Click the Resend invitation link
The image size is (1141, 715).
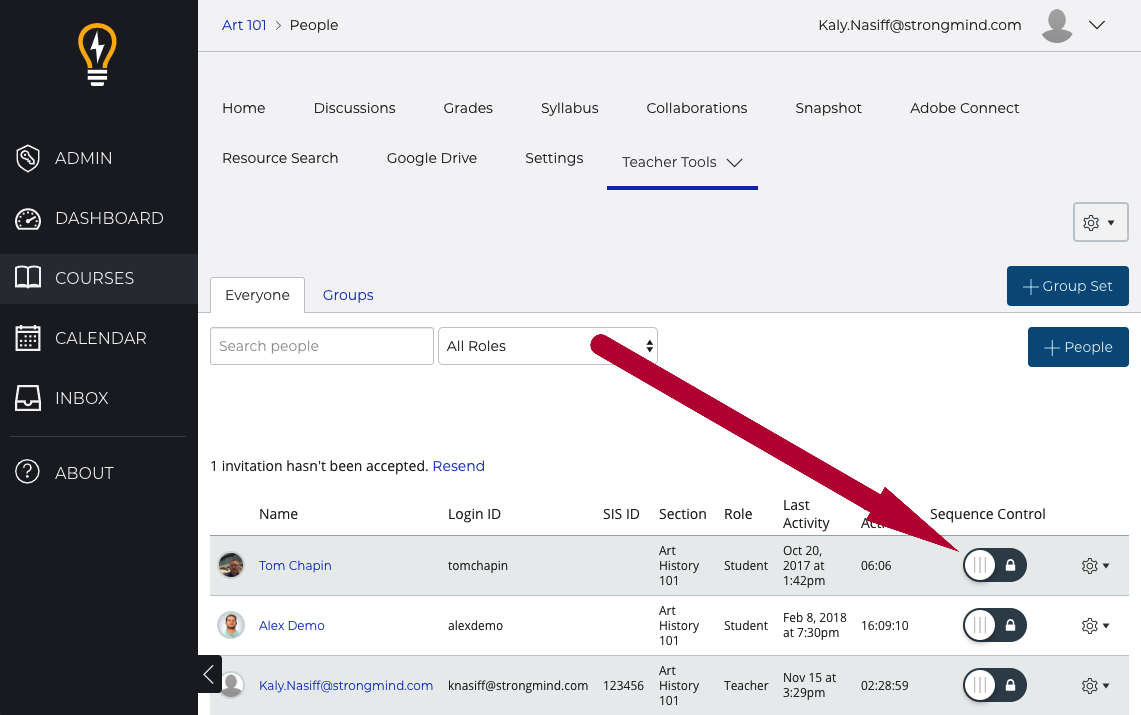tap(458, 466)
